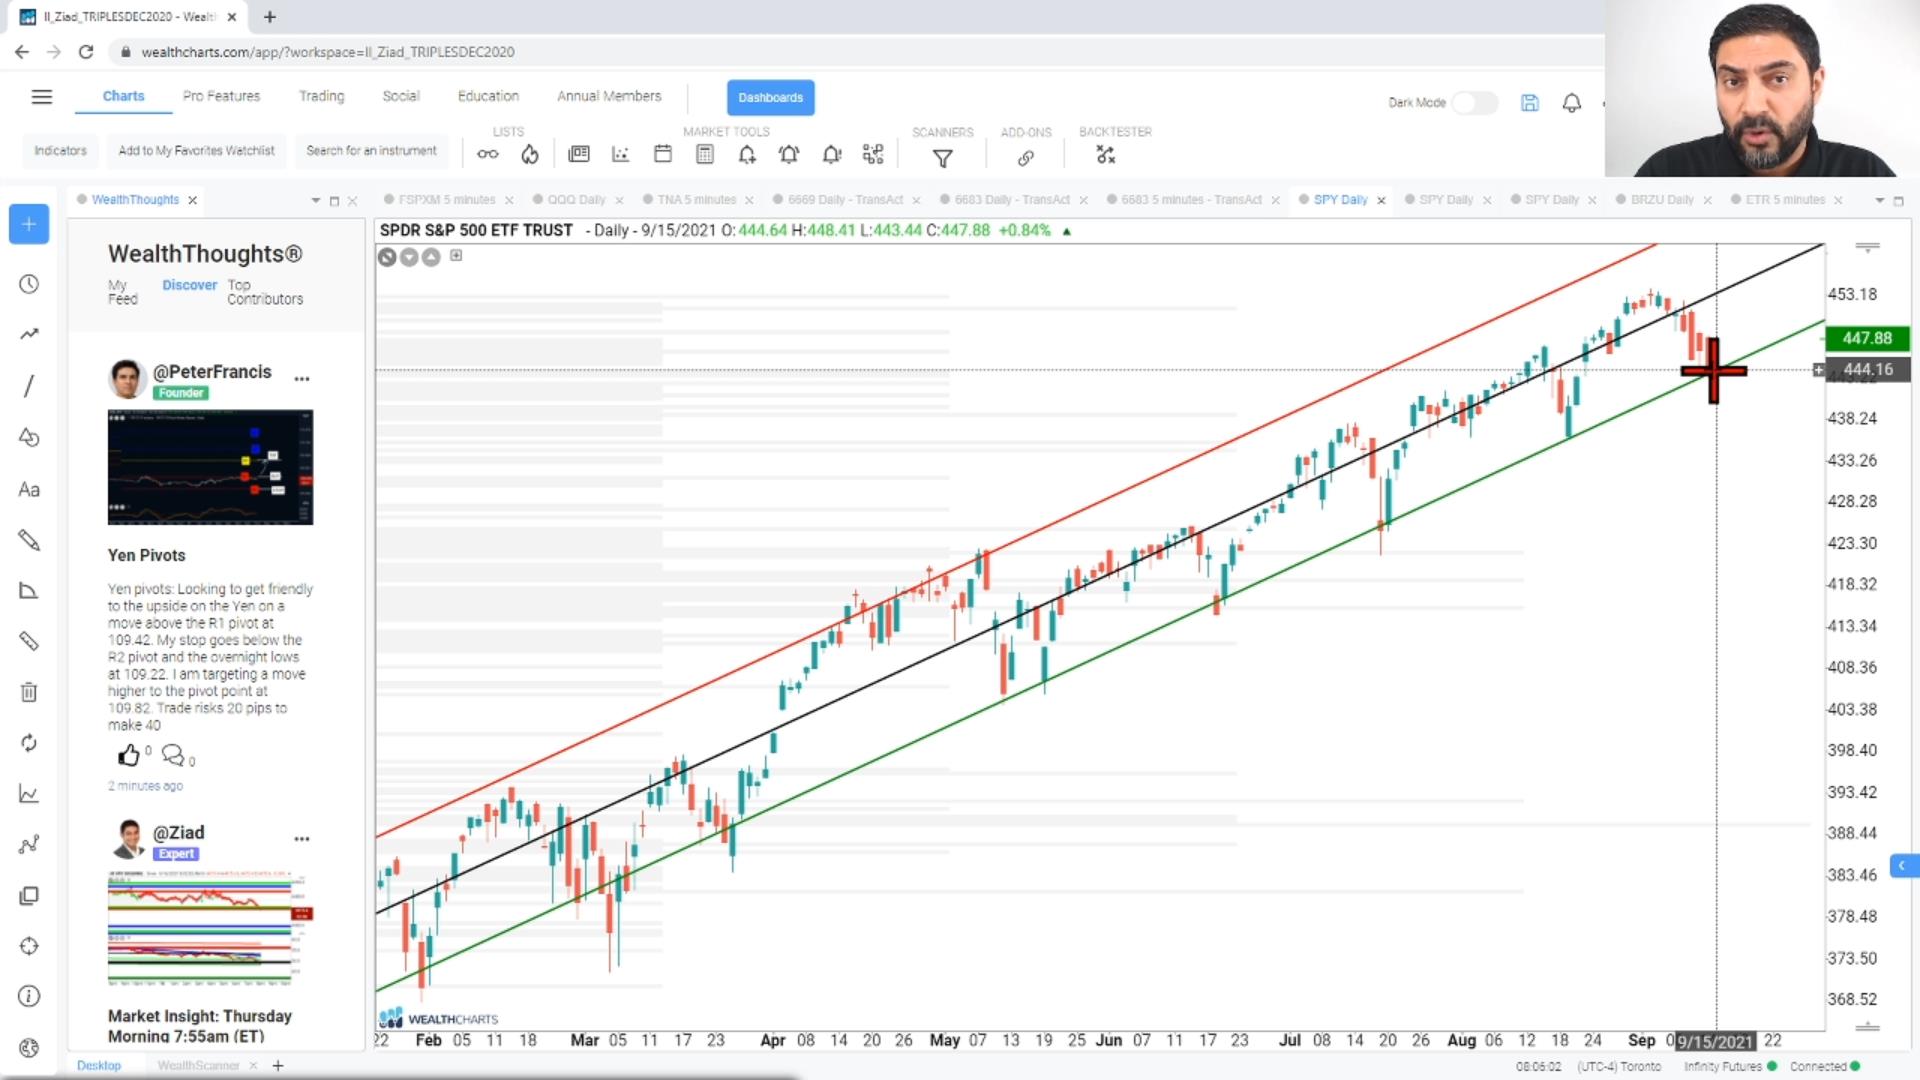Open the Pro Features menu
The width and height of the screenshot is (1920, 1080).
pos(221,96)
